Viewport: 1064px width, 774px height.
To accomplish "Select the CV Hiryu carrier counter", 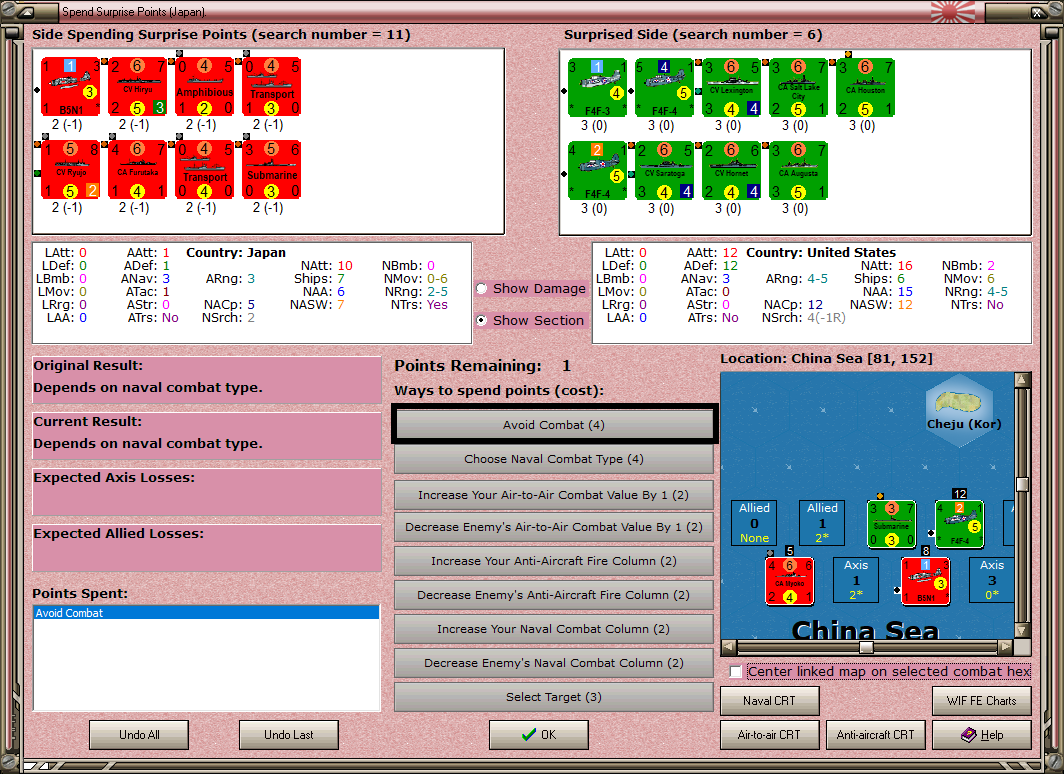I will point(138,86).
